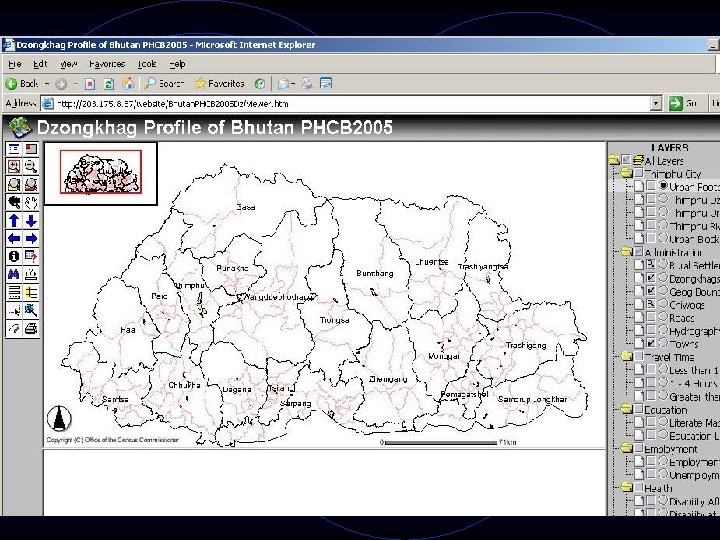Click the IE Home toolbar icon
The height and width of the screenshot is (540, 720).
(x=128, y=83)
